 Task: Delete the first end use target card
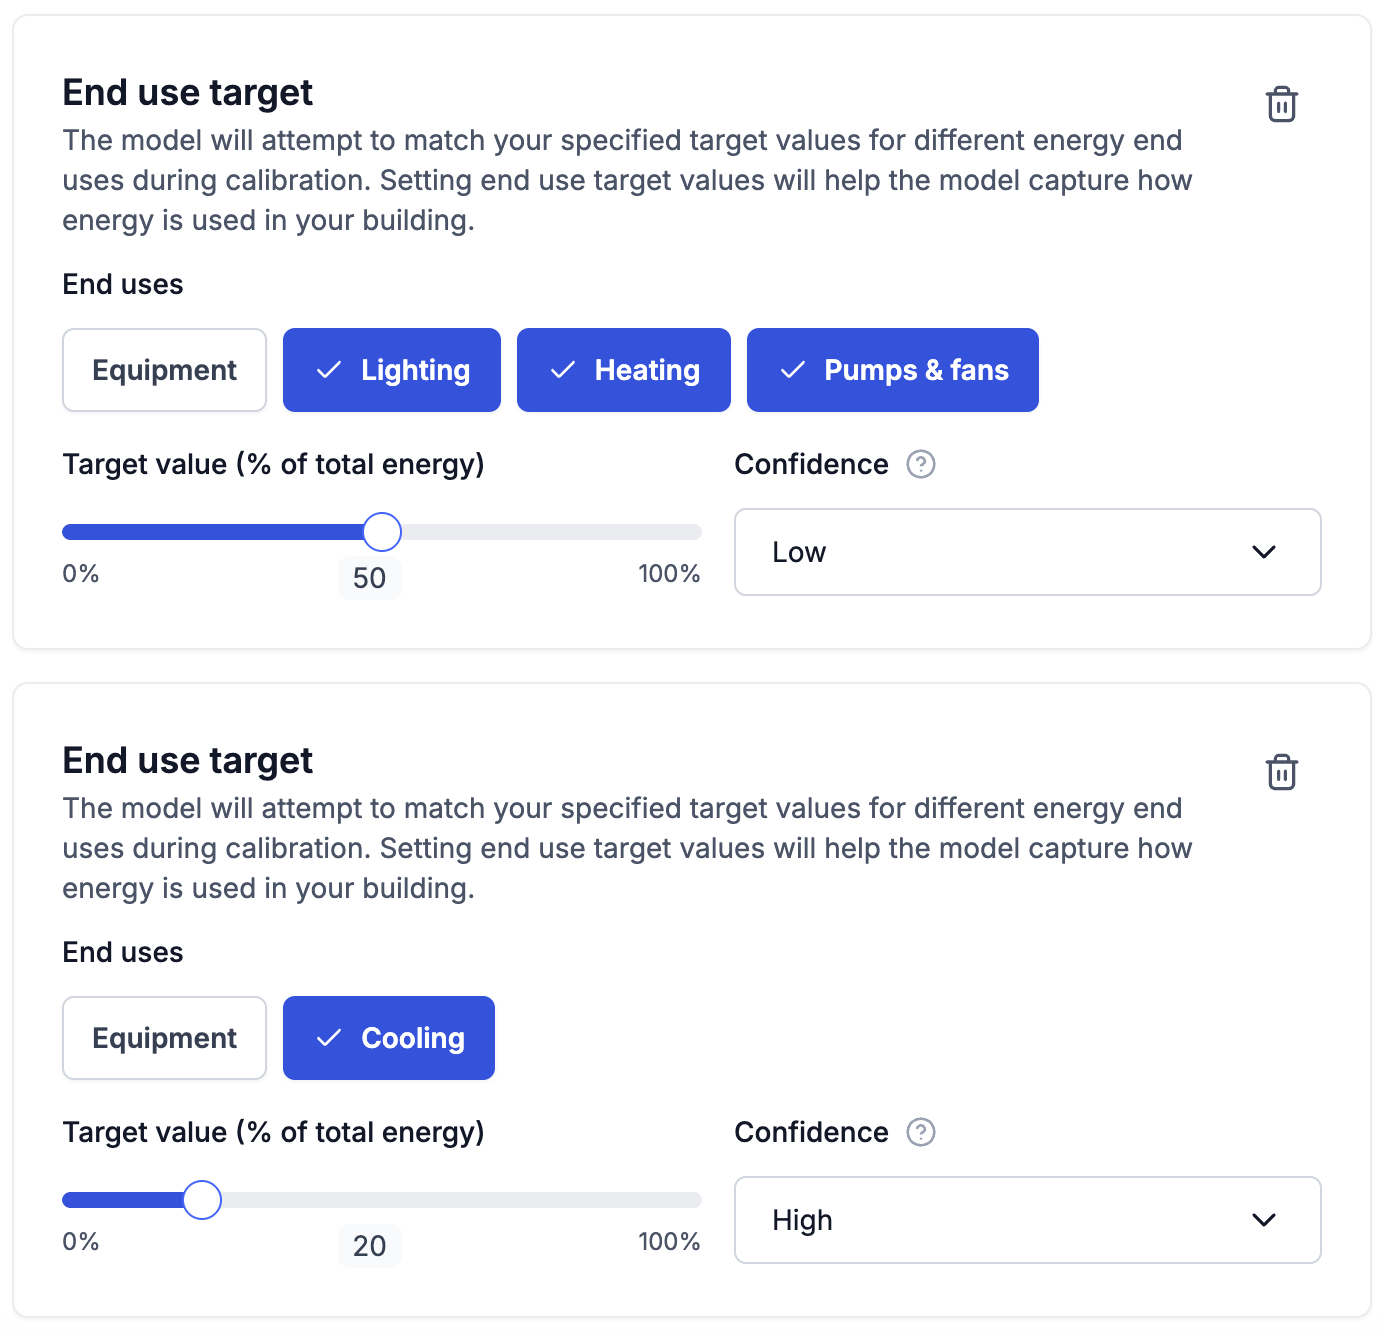coord(1281,104)
